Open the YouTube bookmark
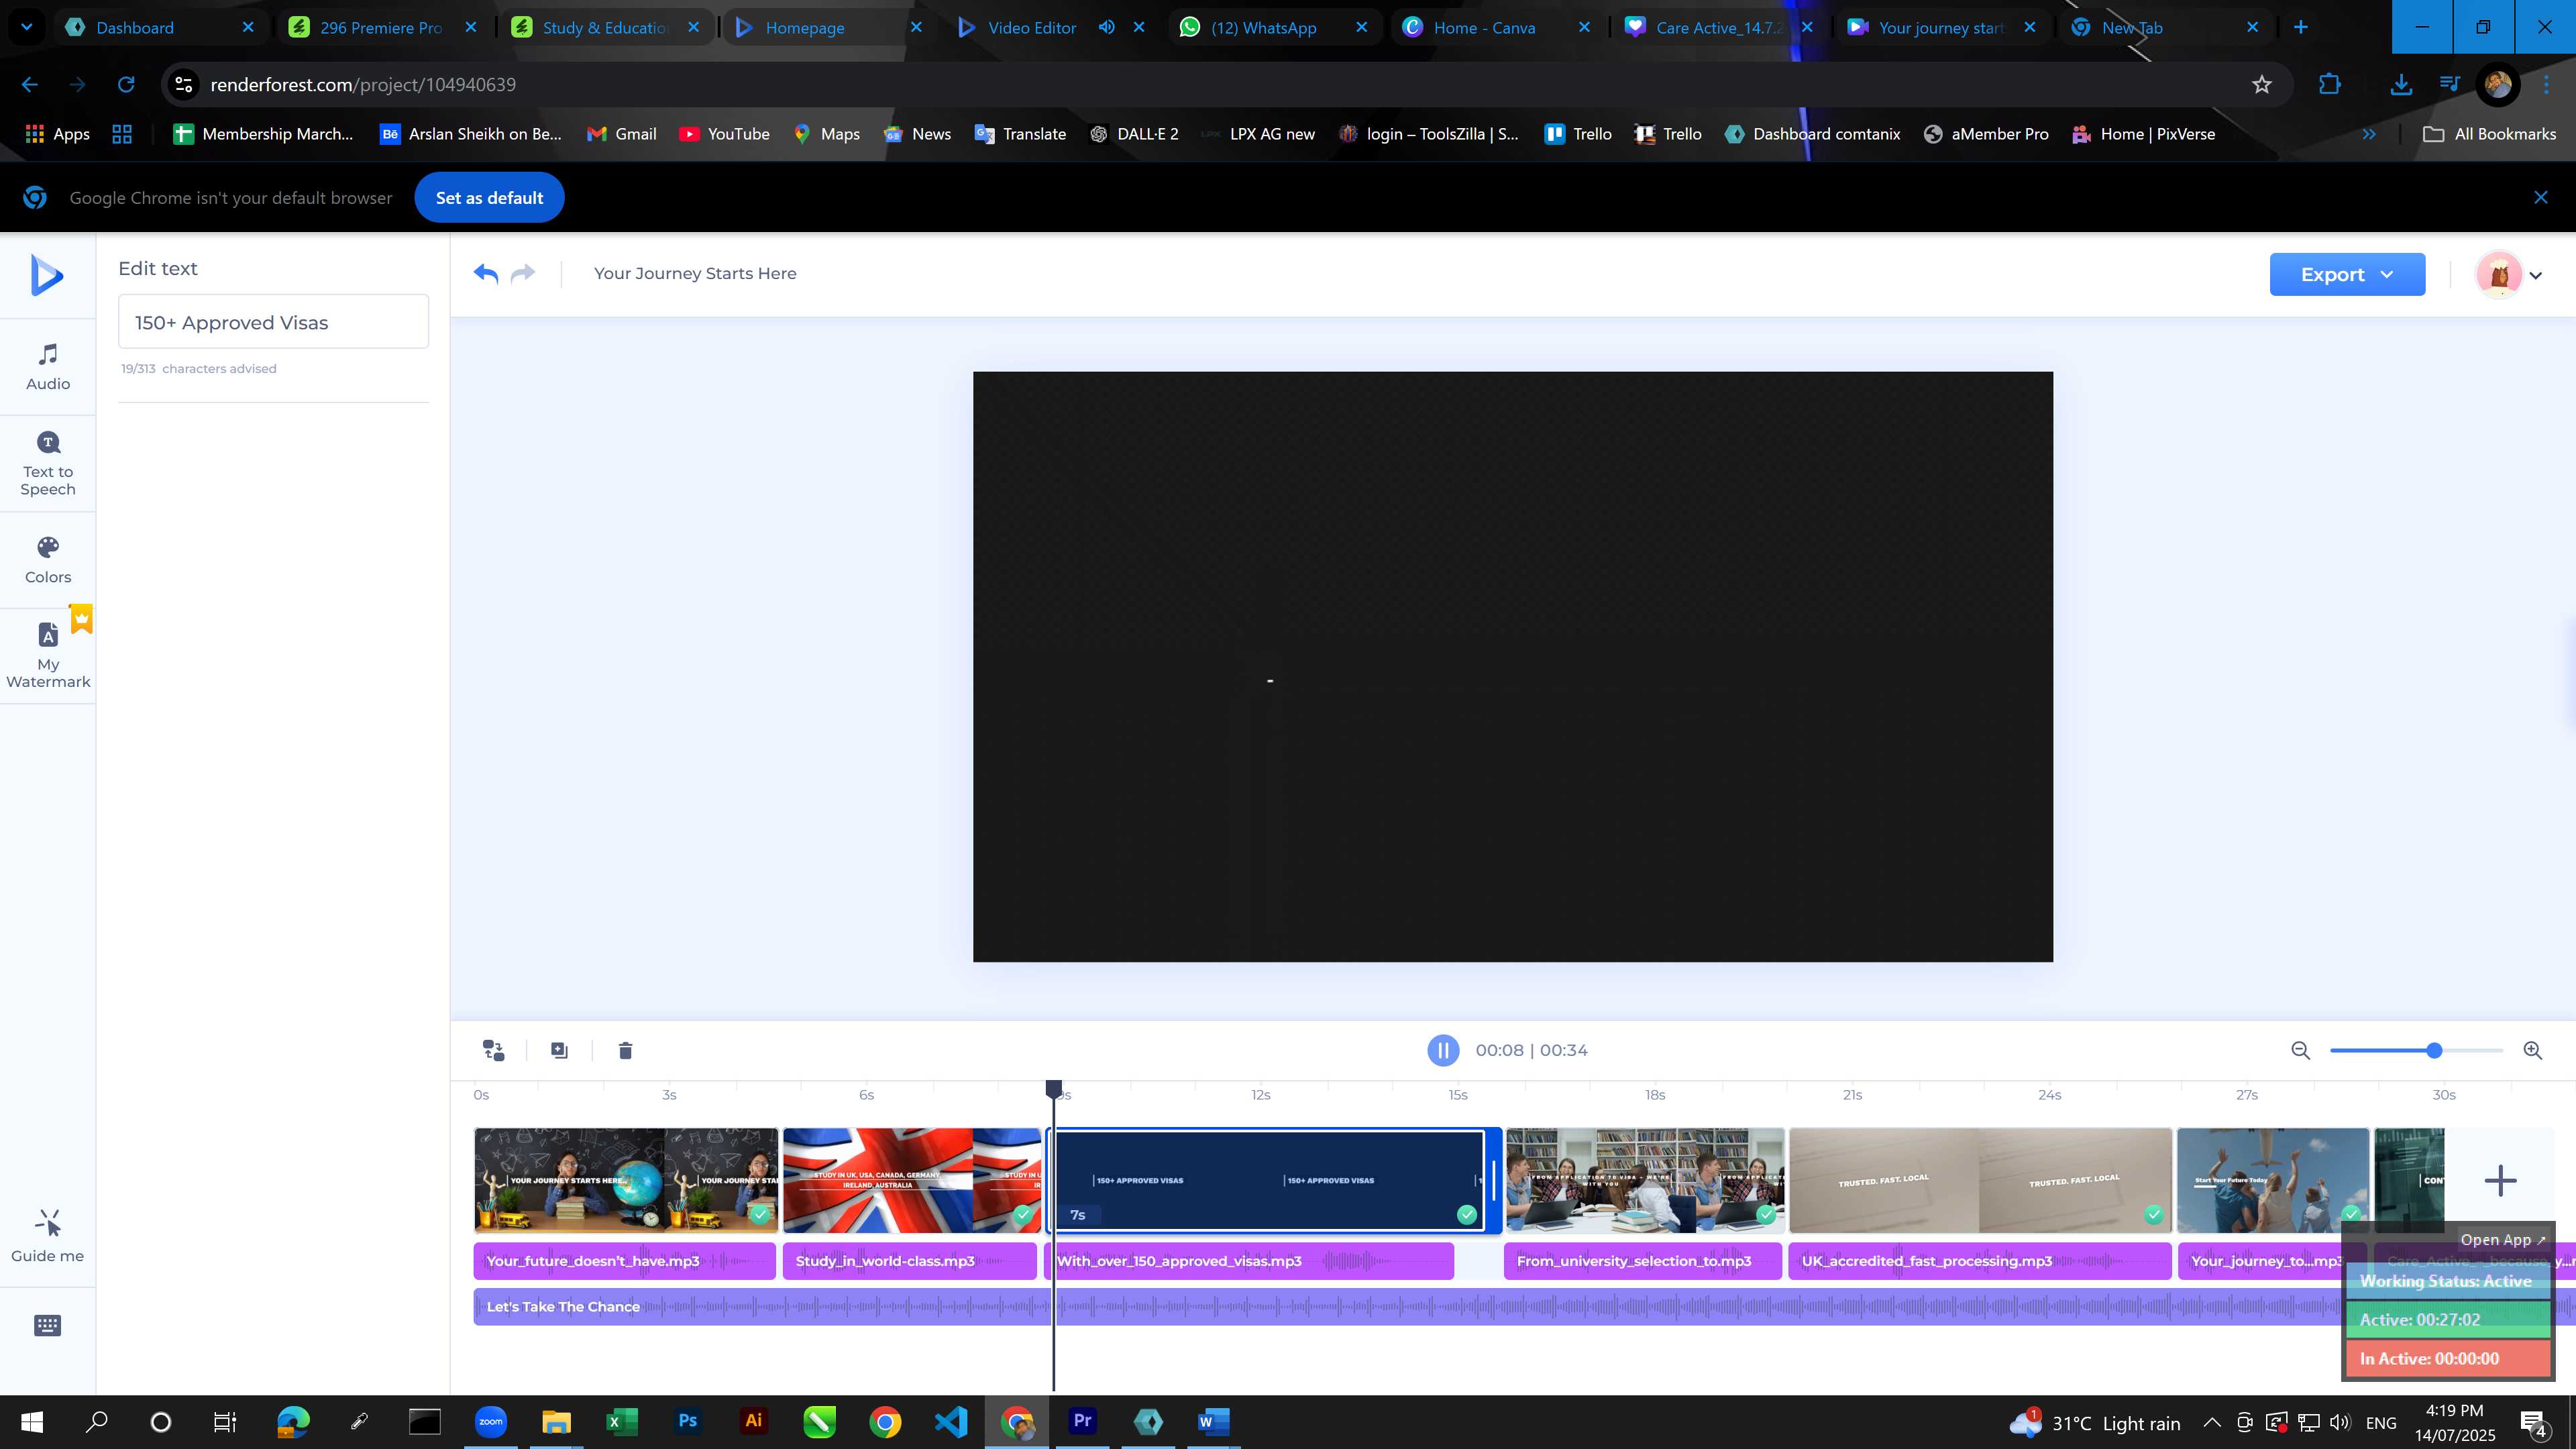This screenshot has width=2576, height=1449. tap(724, 134)
